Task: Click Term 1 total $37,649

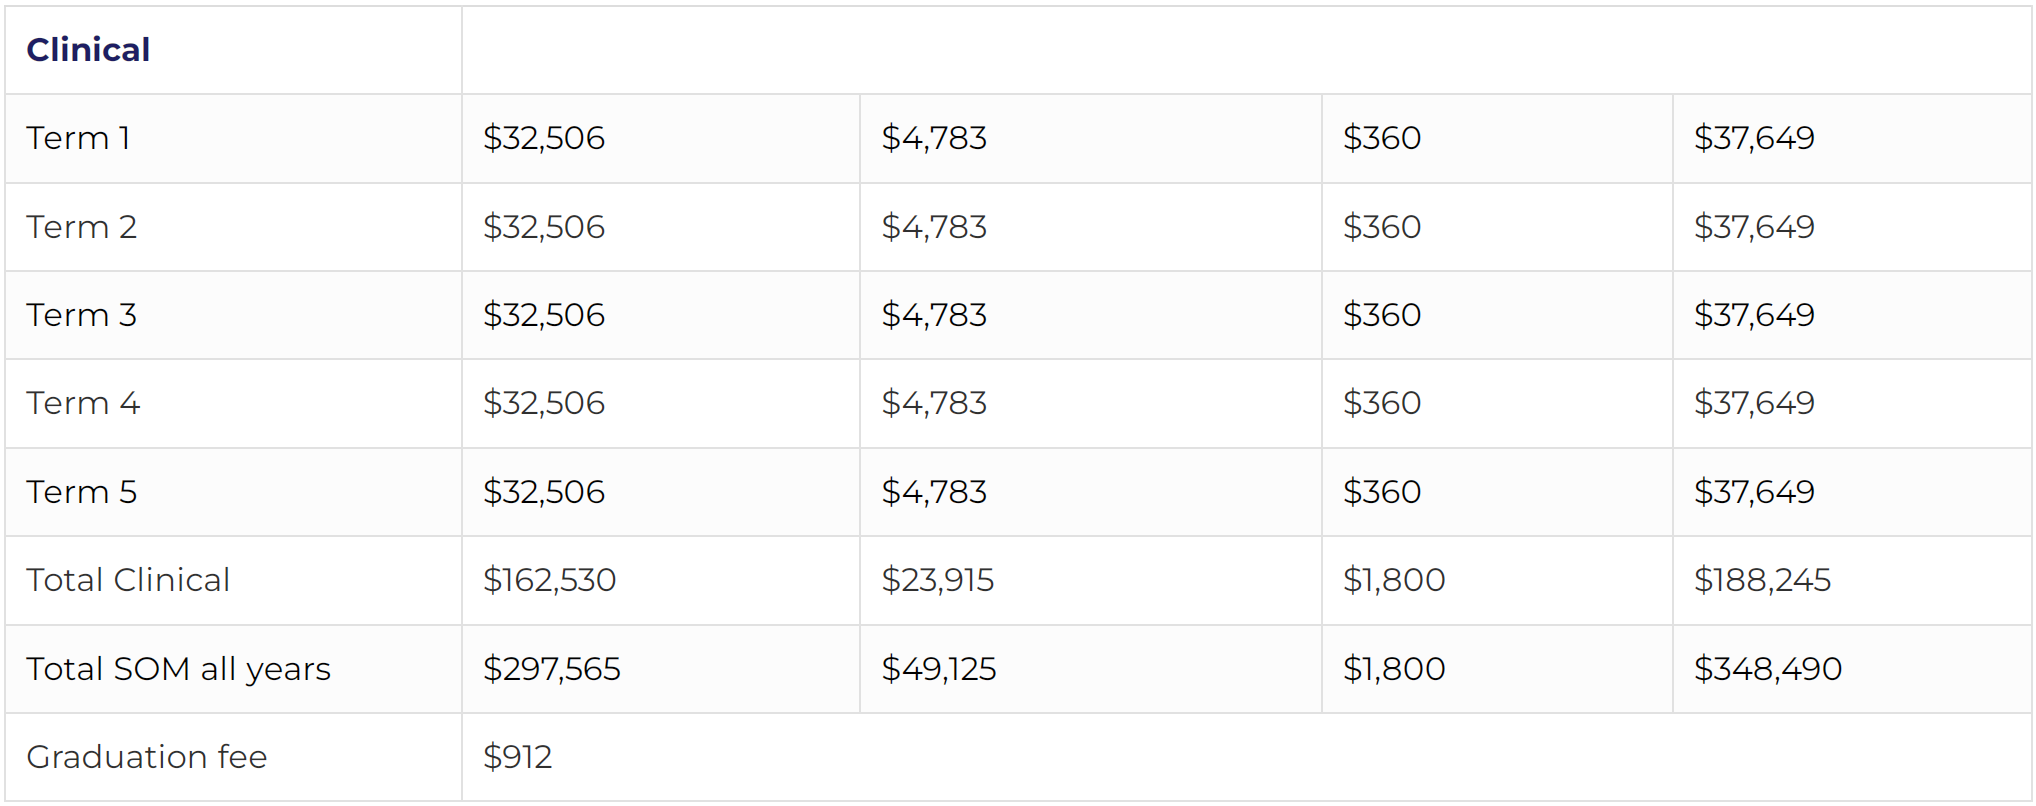Action: [1754, 138]
